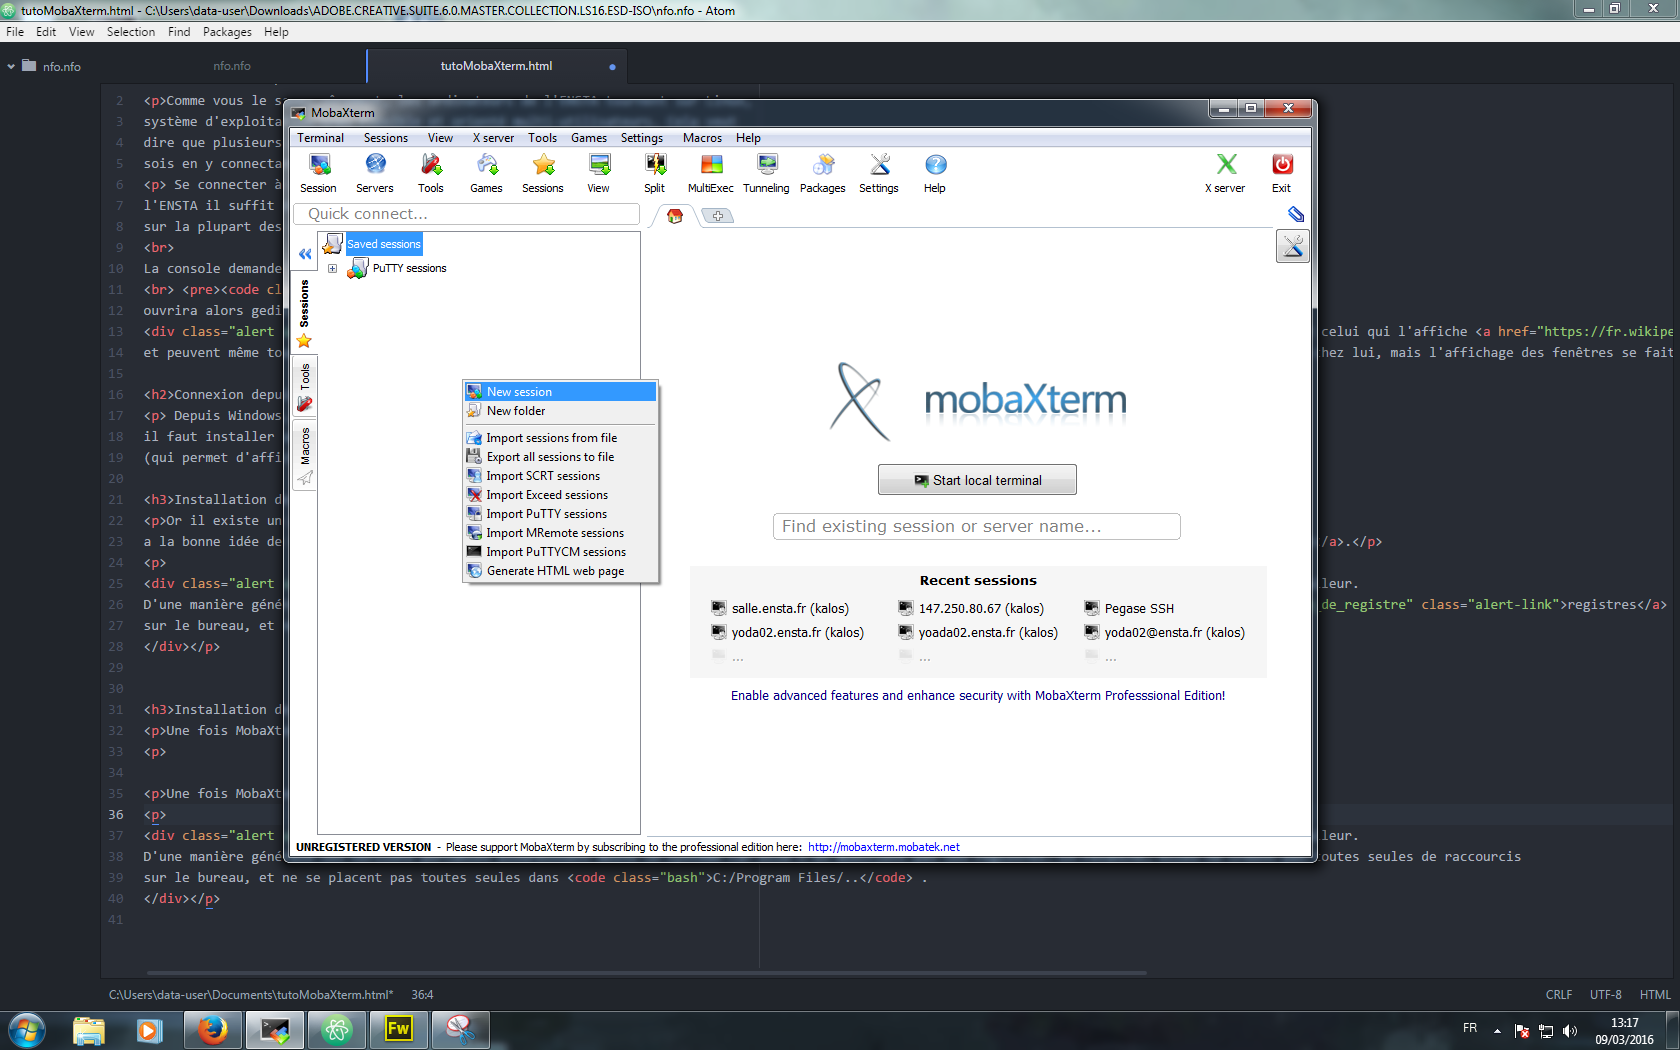Switch to tutoMobaXterm.html tab in Atom
The image size is (1680, 1050).
497,66
